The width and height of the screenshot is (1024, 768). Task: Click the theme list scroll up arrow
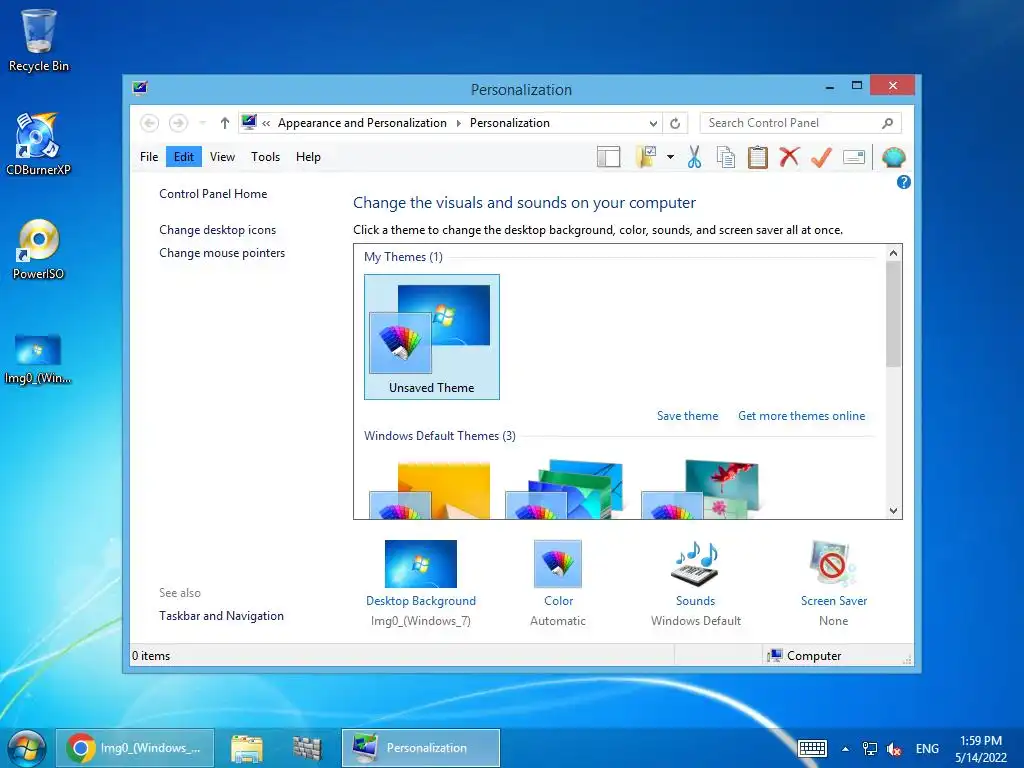(893, 253)
